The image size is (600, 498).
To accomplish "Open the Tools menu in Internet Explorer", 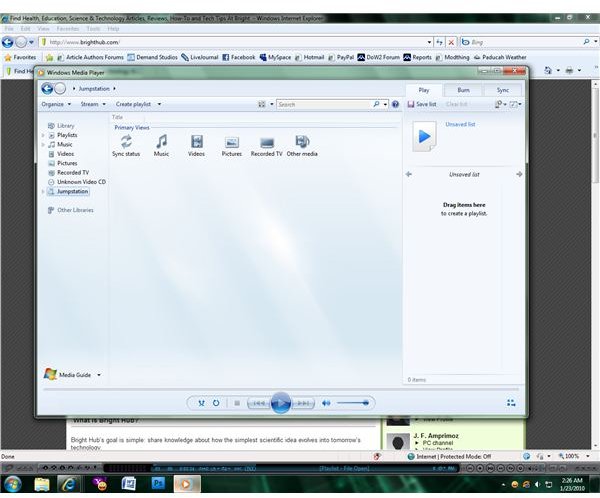I will click(93, 29).
